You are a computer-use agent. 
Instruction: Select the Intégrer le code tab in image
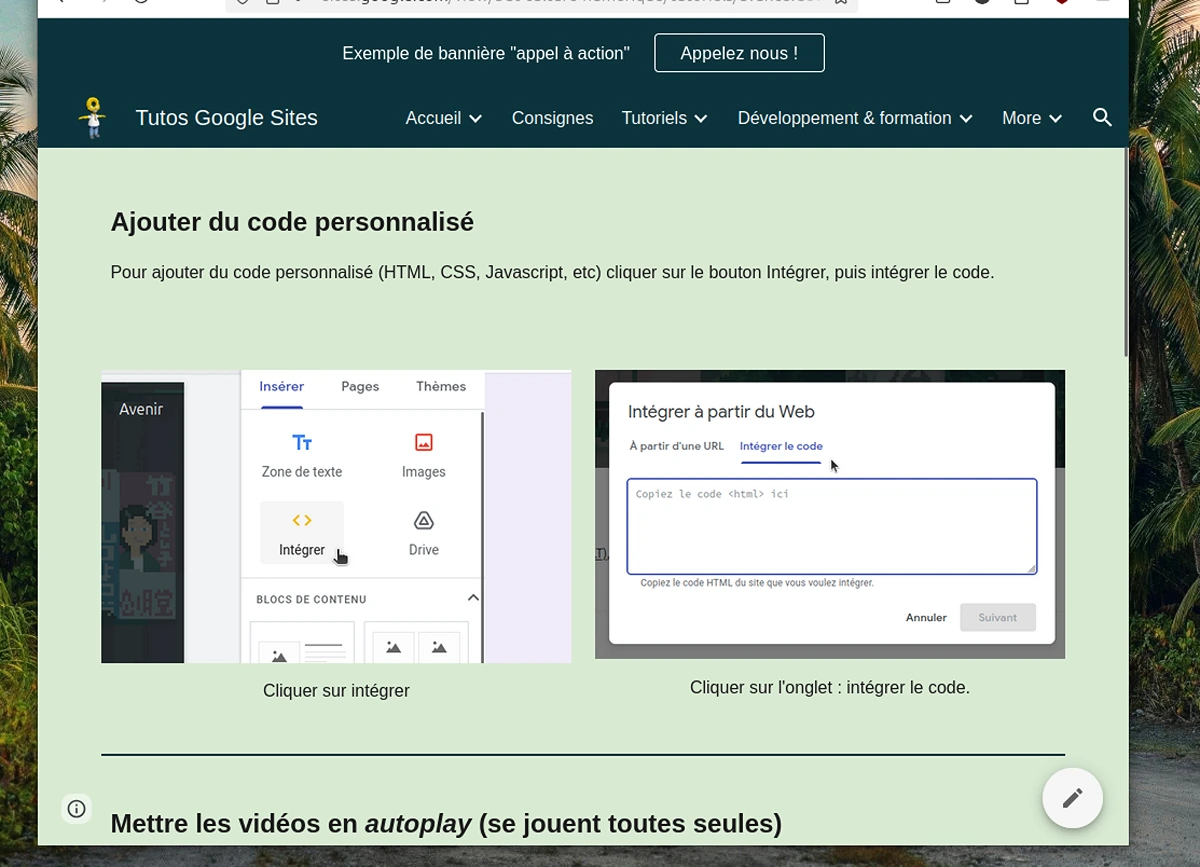(x=781, y=446)
